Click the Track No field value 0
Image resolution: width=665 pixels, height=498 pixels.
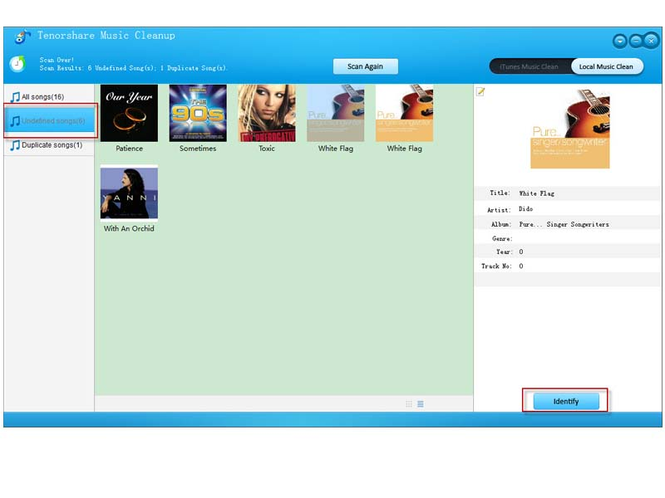coord(521,266)
